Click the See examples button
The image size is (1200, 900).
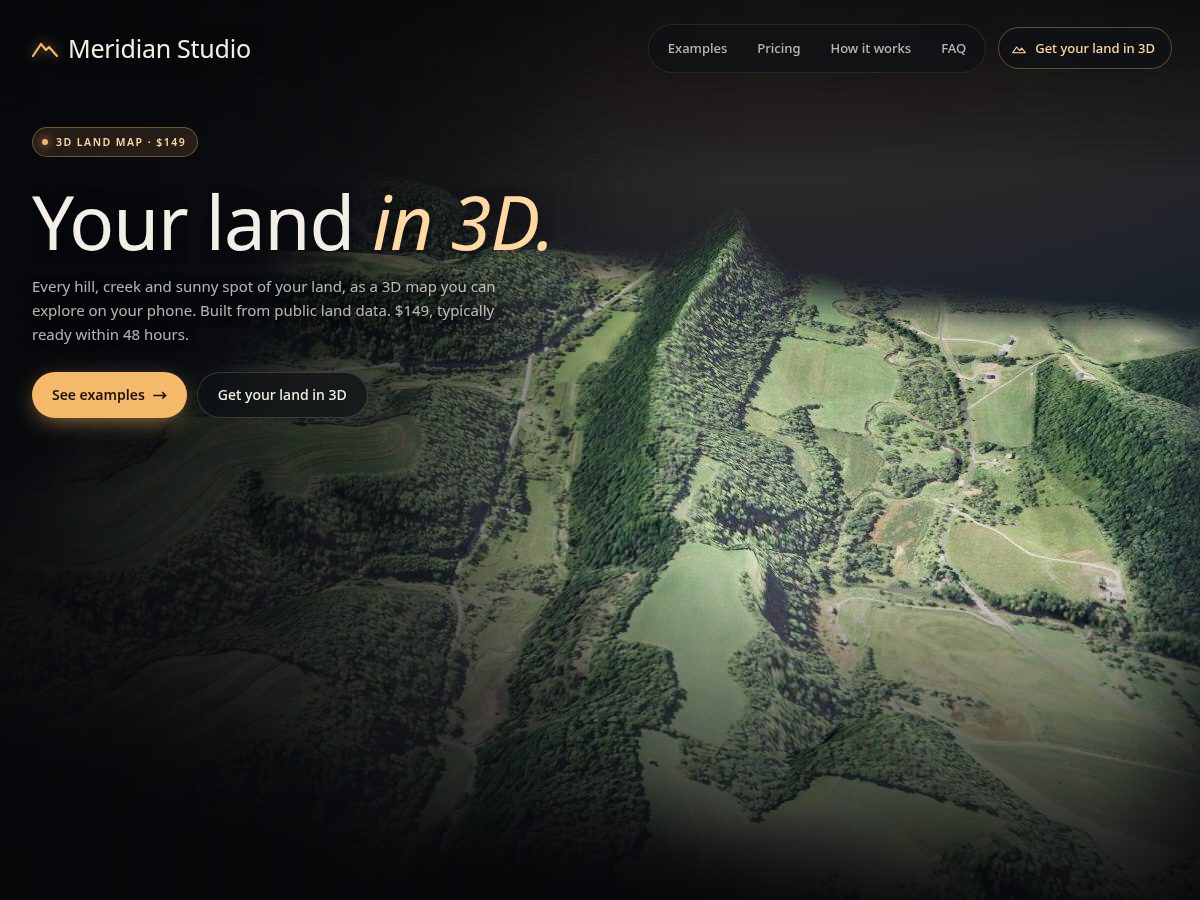[109, 395]
